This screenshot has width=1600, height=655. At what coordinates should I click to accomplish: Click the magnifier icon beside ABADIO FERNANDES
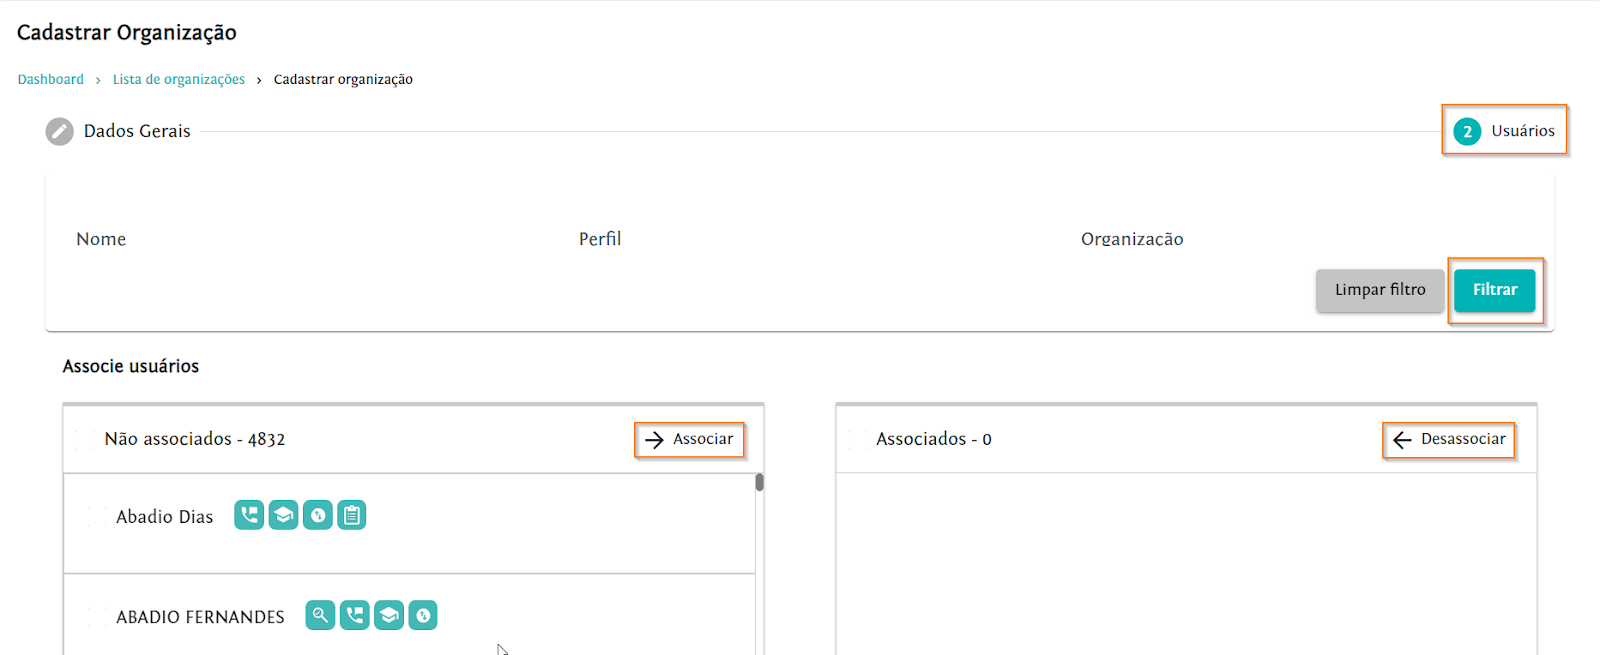pos(320,615)
